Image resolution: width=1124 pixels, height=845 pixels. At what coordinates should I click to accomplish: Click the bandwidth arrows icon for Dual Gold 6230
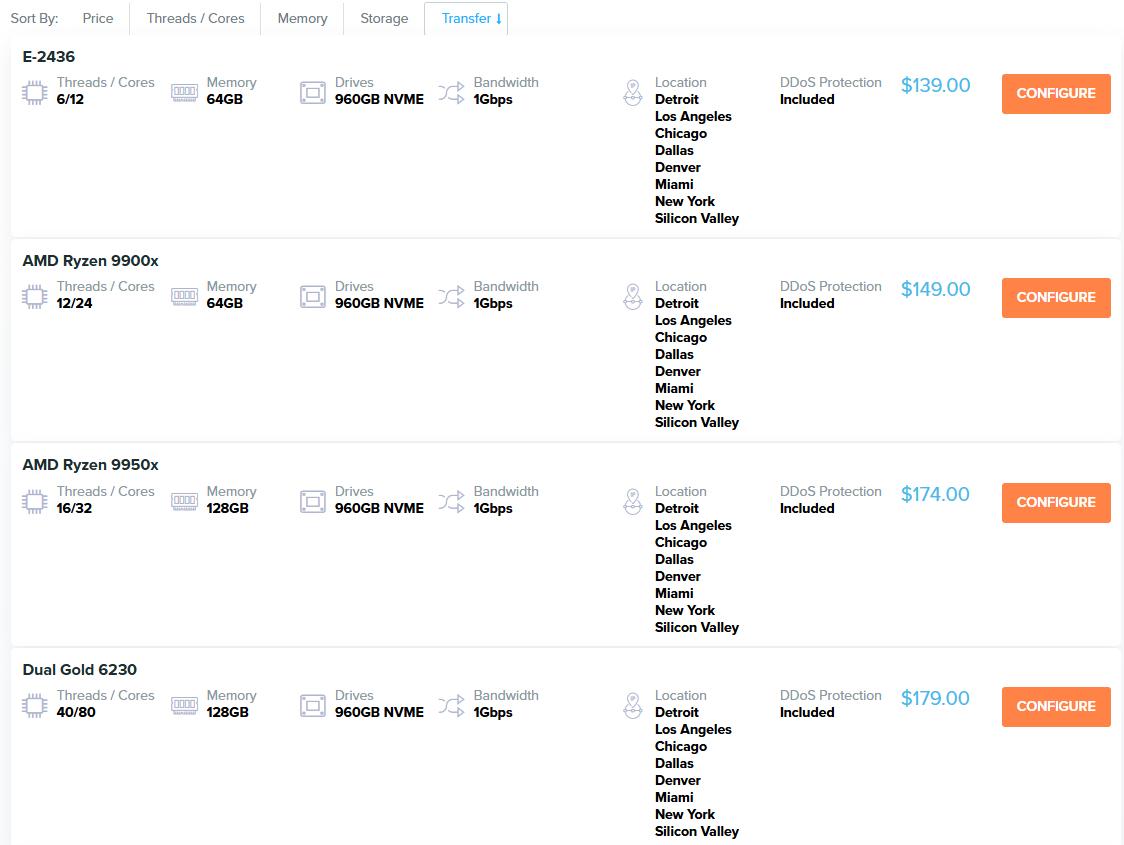(451, 705)
